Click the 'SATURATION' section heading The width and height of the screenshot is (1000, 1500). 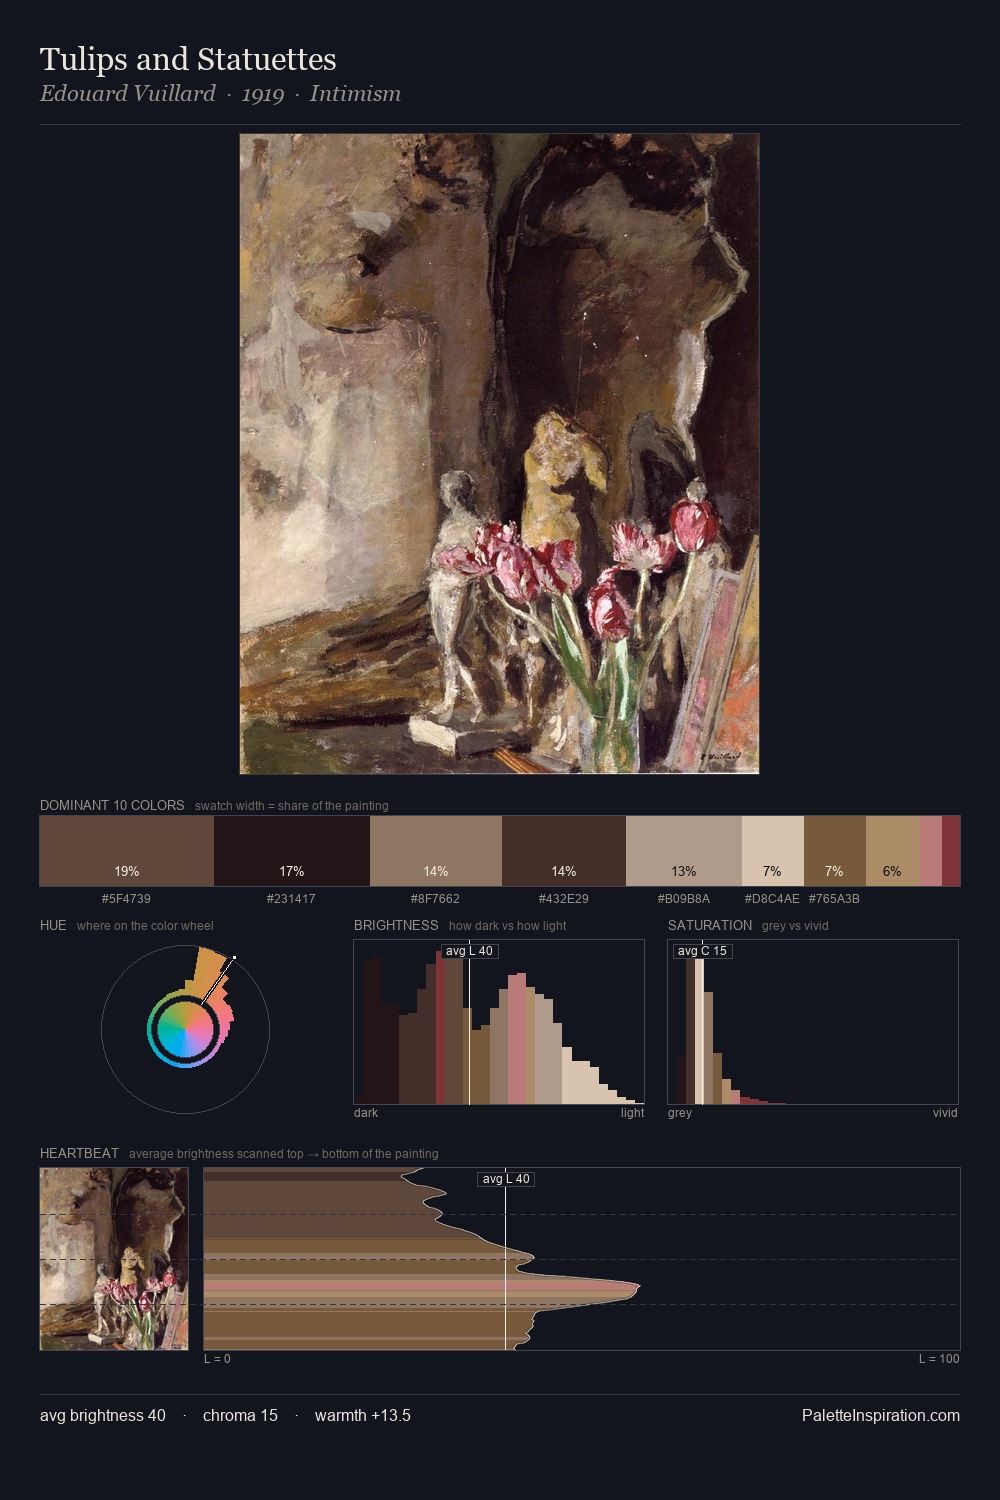pos(710,925)
